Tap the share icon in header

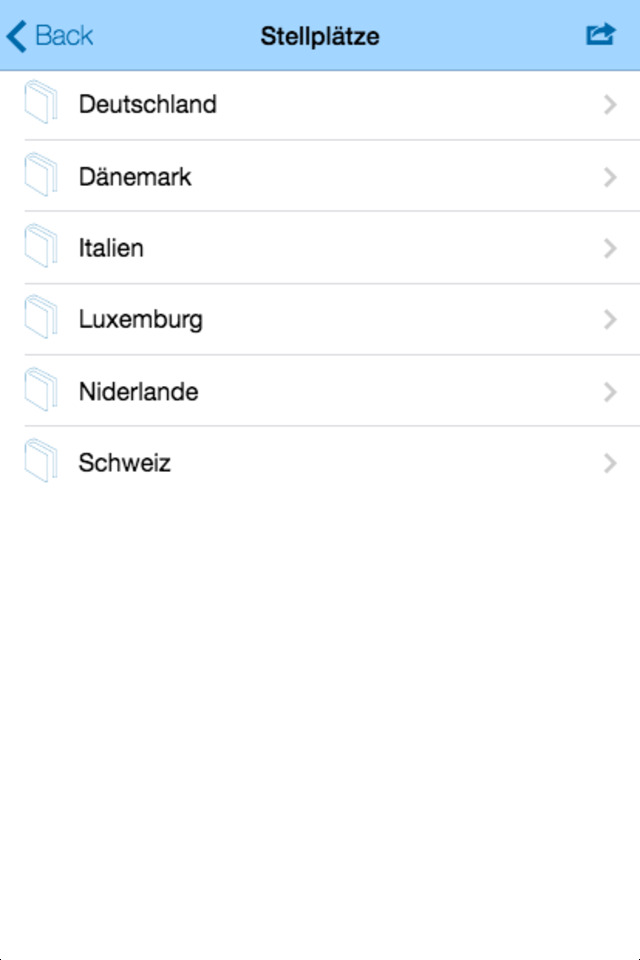(x=600, y=36)
